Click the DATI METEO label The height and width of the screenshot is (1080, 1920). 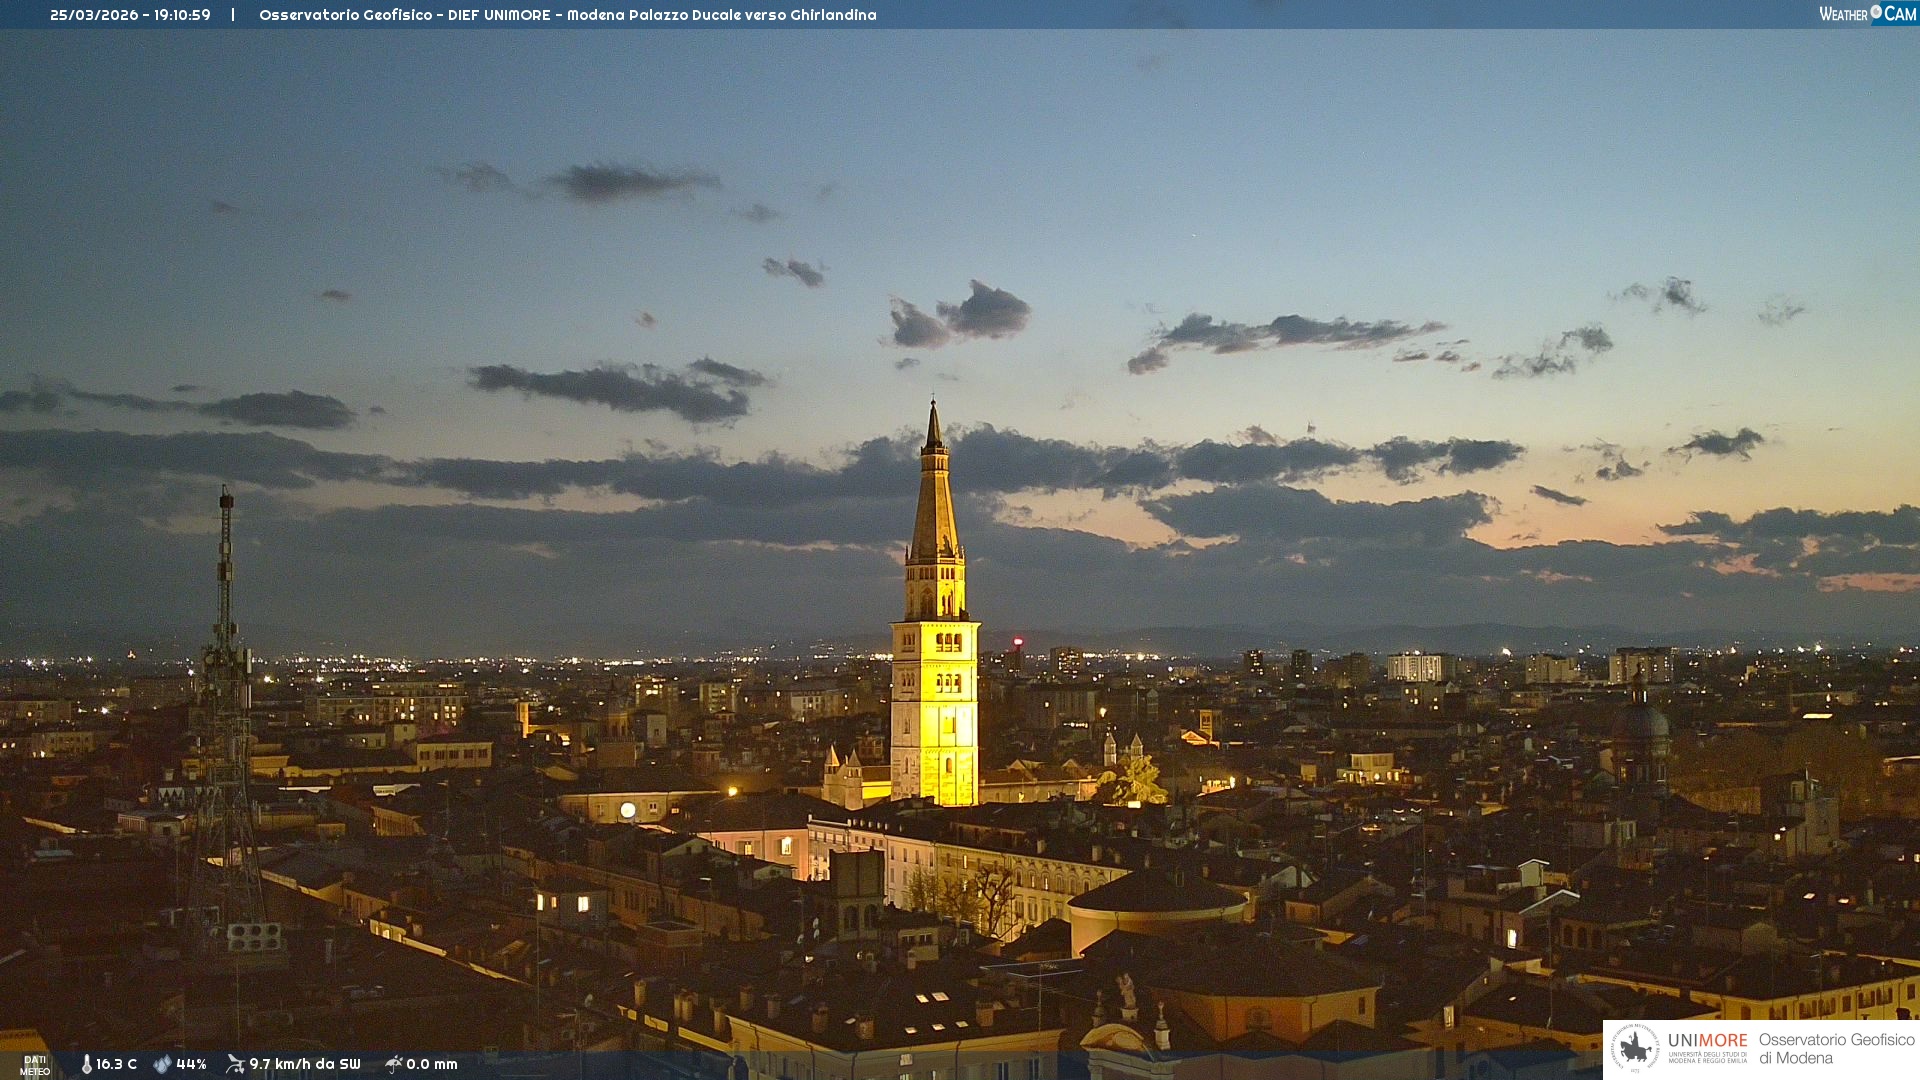[x=35, y=1065]
